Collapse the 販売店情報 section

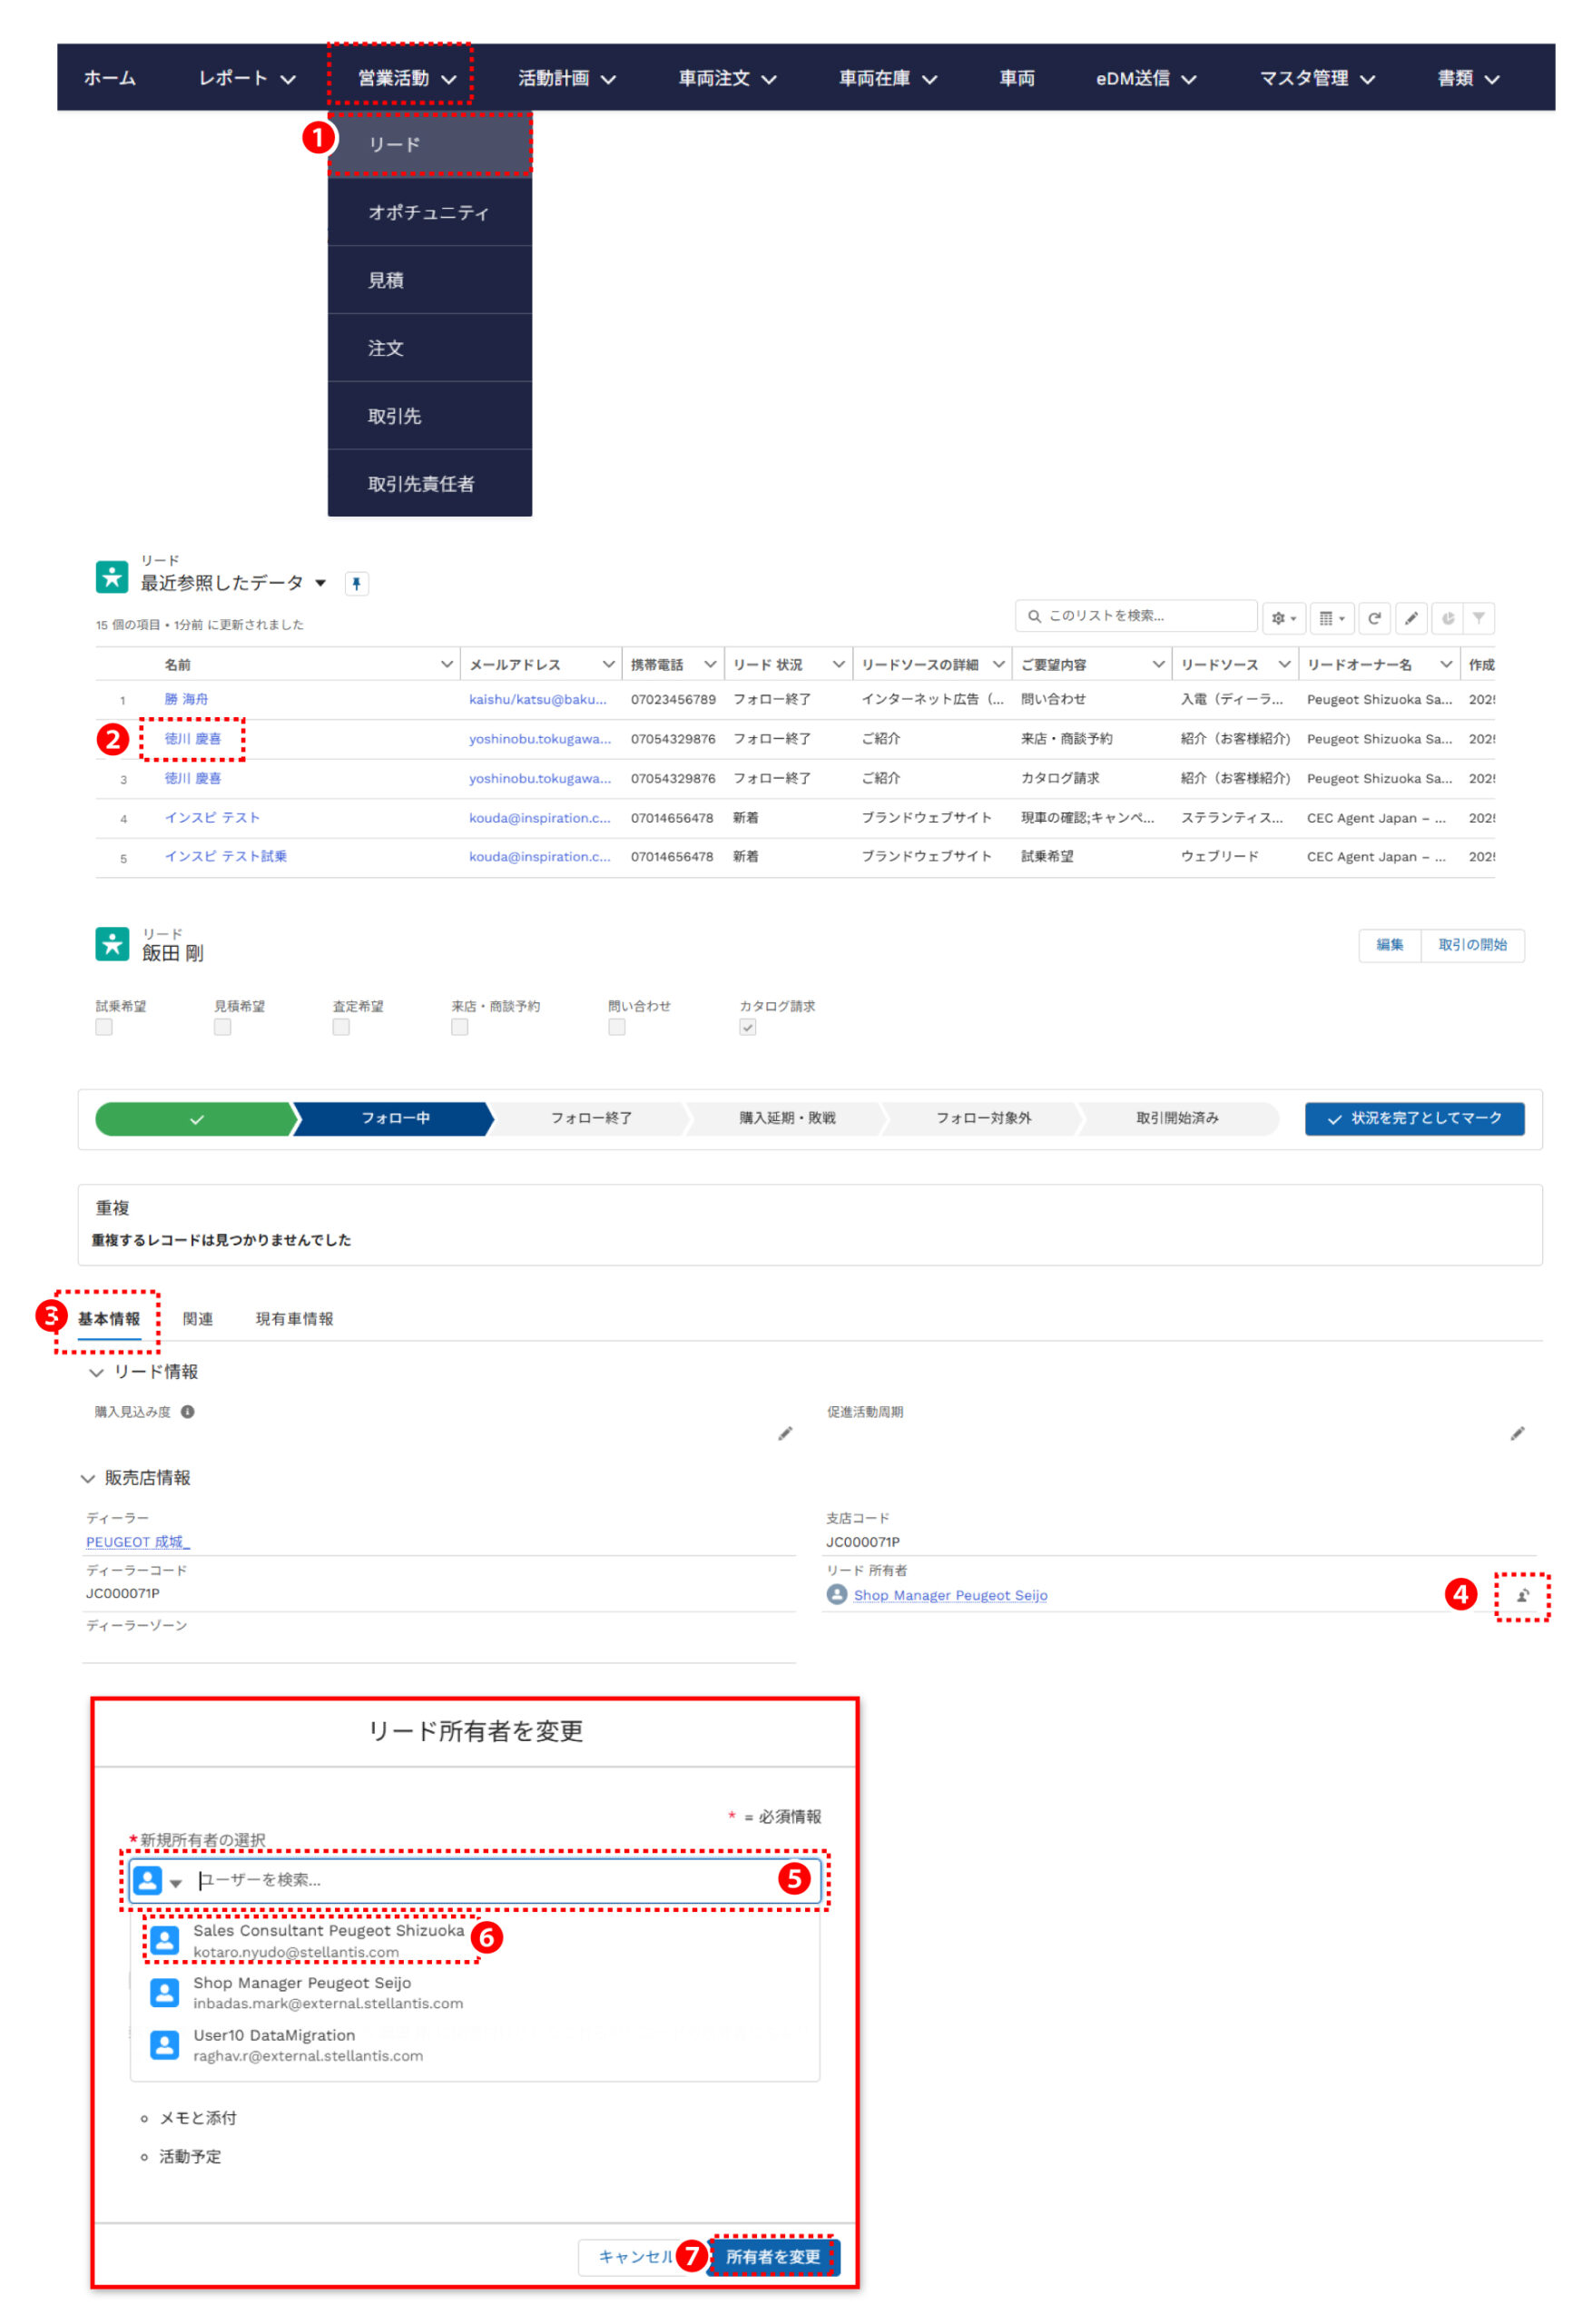(88, 1478)
